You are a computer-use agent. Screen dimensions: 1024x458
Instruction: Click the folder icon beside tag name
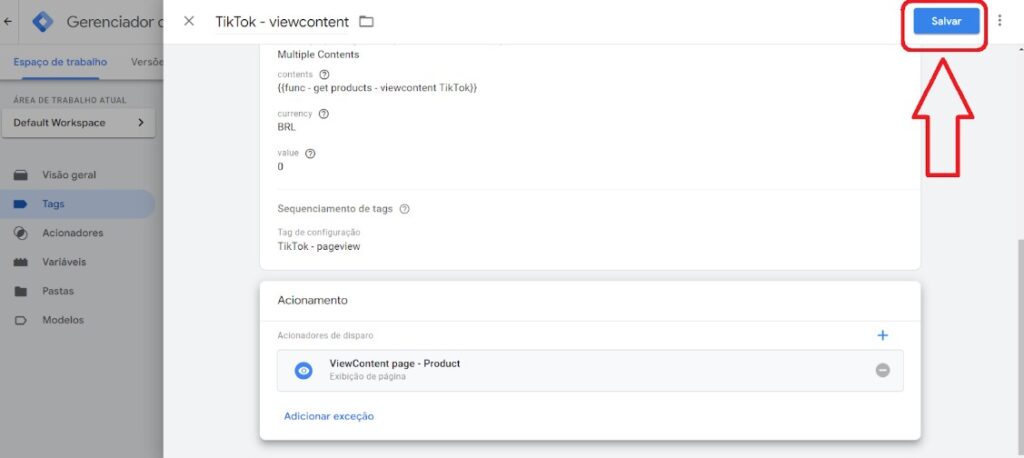pos(366,22)
